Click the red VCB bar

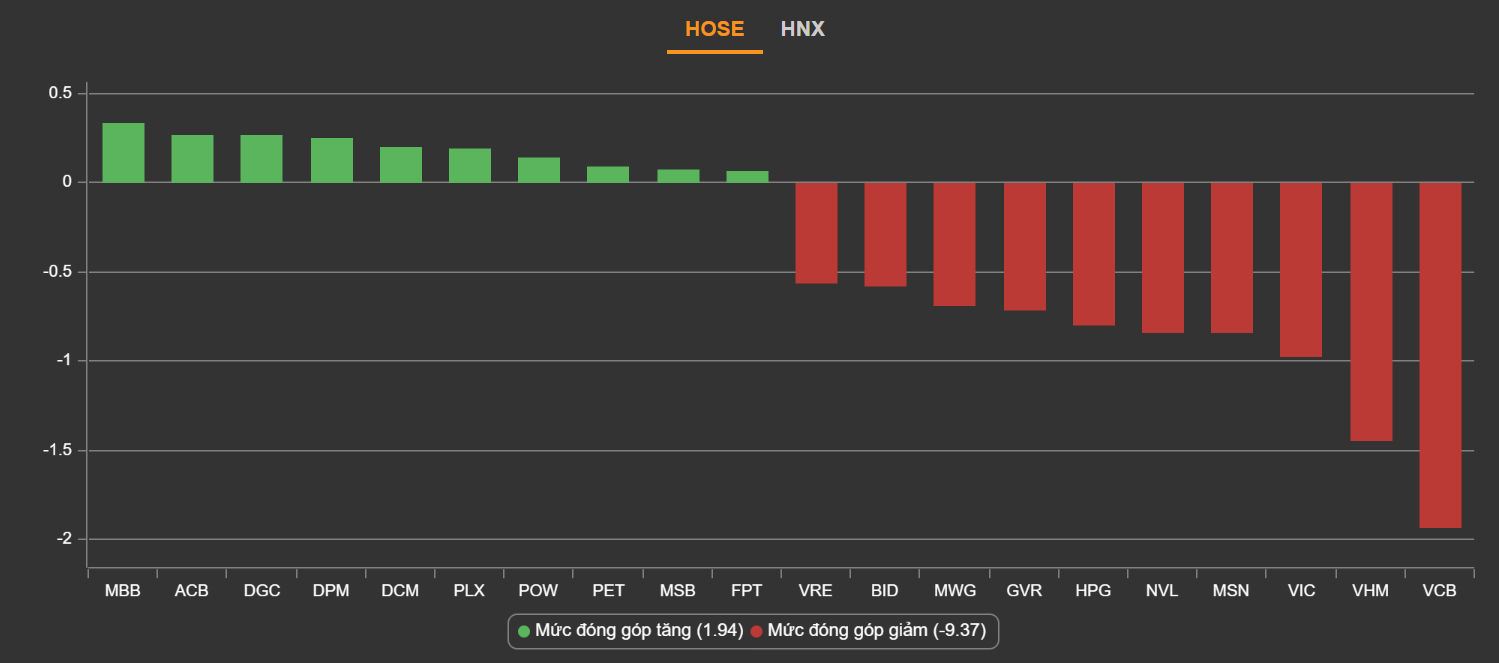pos(1440,355)
